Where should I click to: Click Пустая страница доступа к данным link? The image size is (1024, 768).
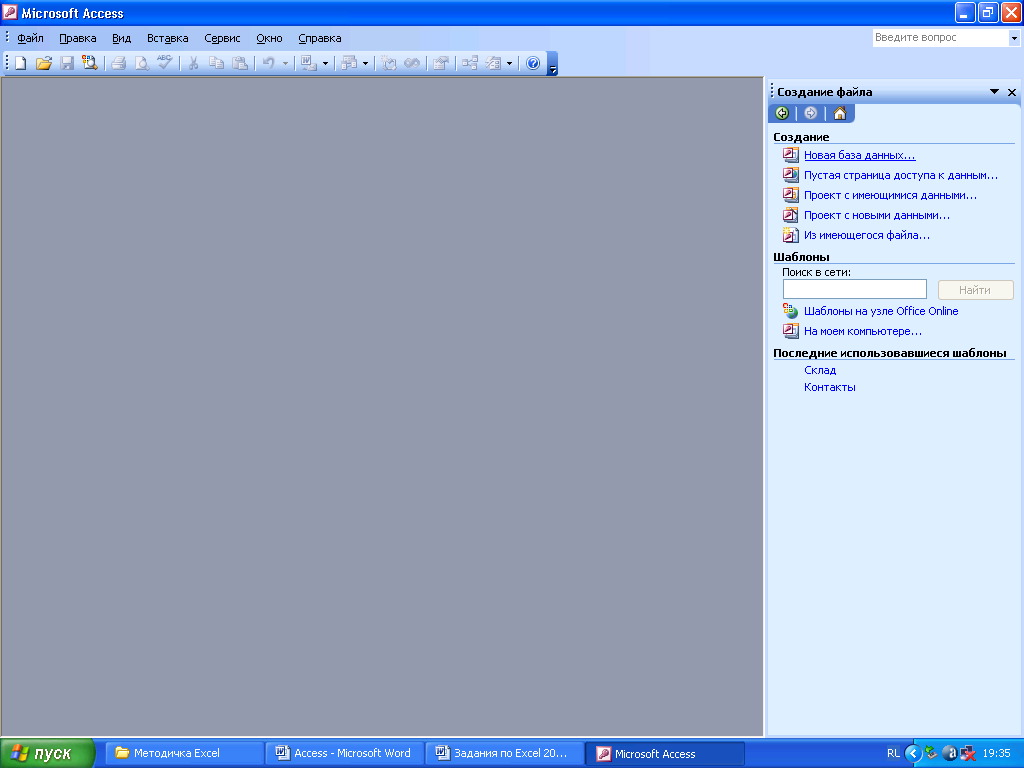(901, 175)
